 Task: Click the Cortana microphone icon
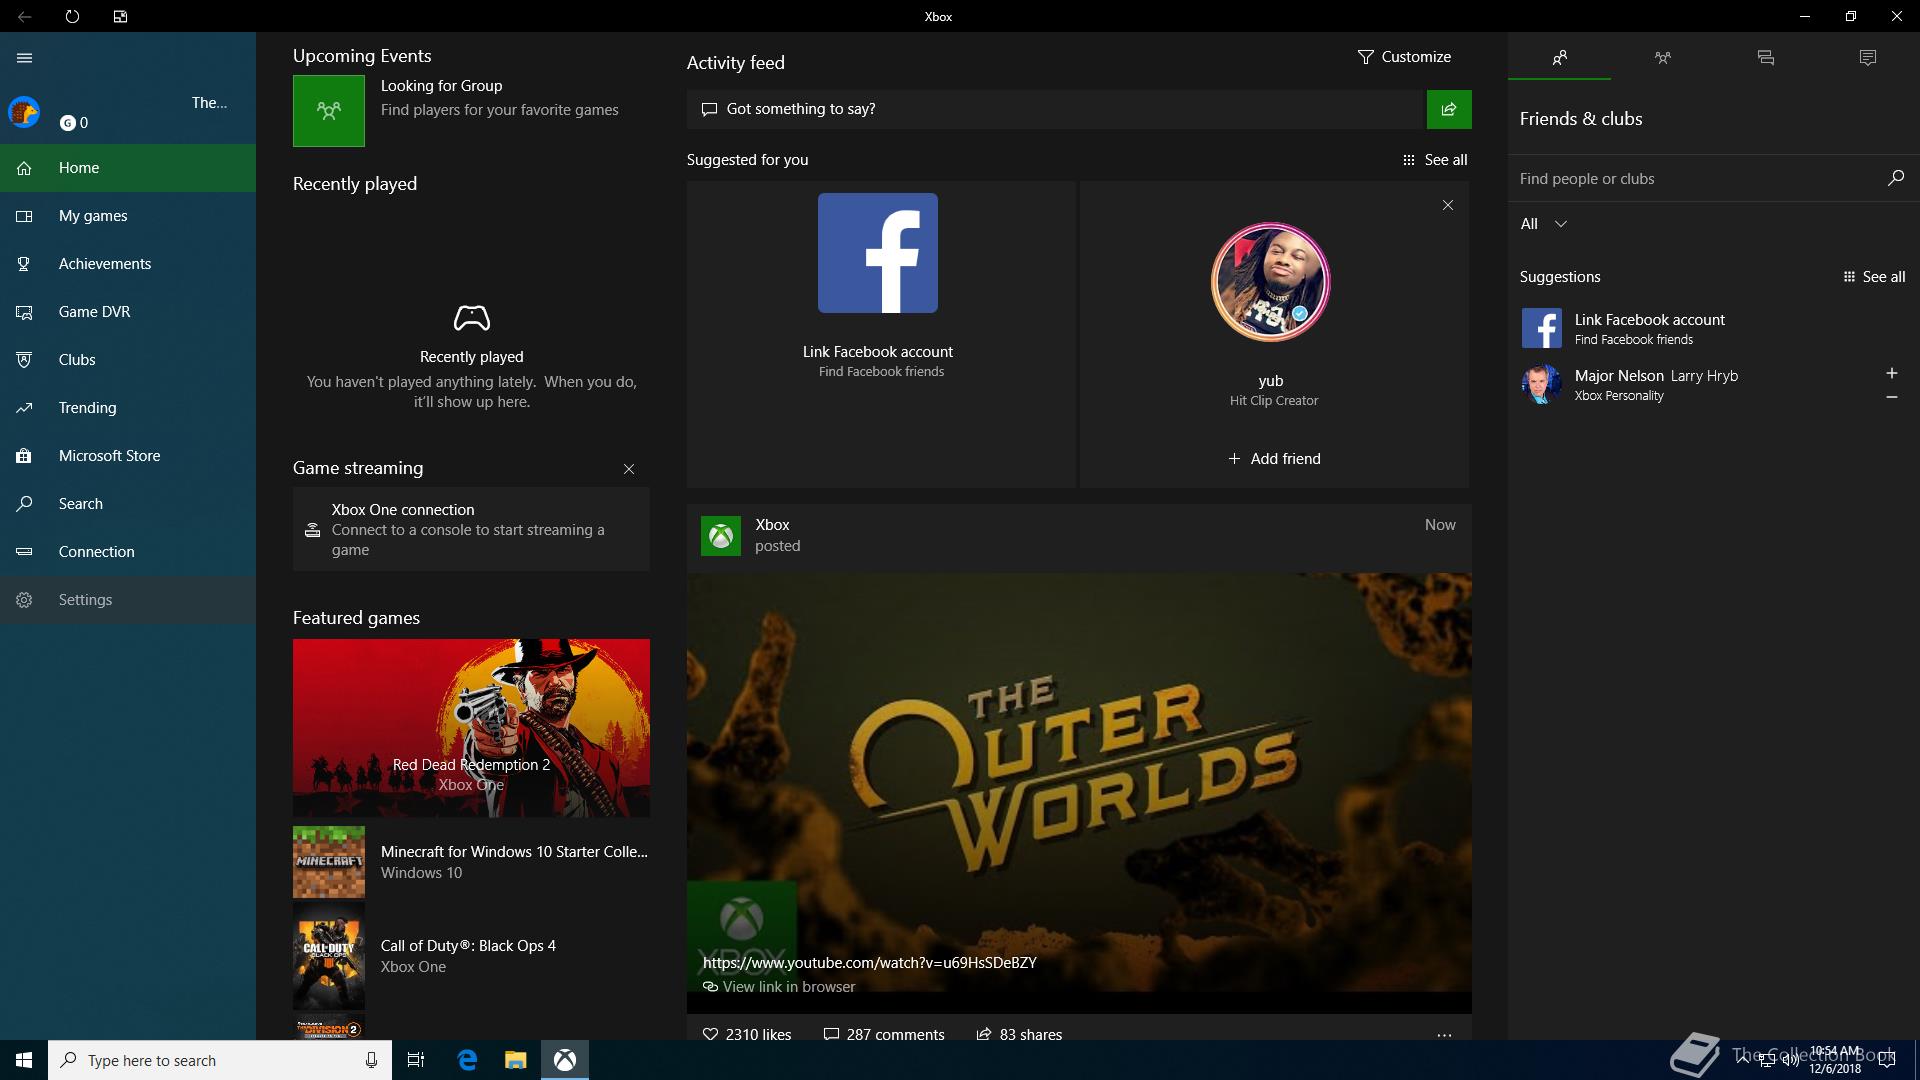[371, 1060]
